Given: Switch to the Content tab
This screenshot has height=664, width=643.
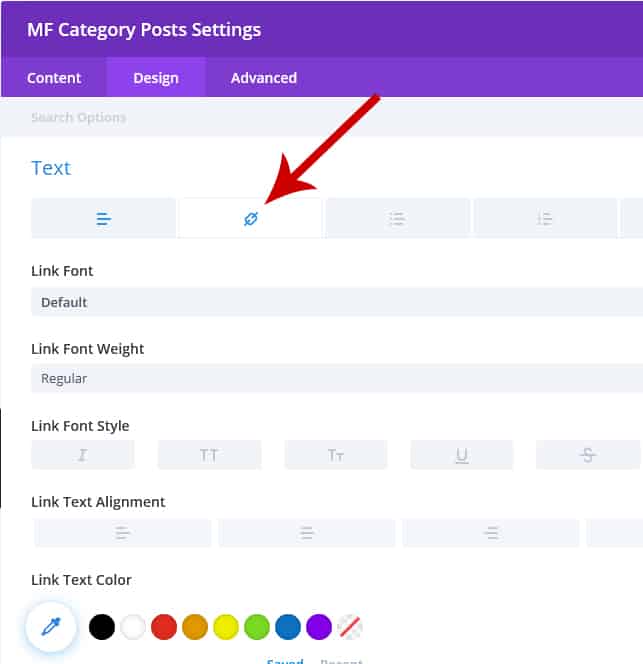Looking at the screenshot, I should (x=54, y=77).
